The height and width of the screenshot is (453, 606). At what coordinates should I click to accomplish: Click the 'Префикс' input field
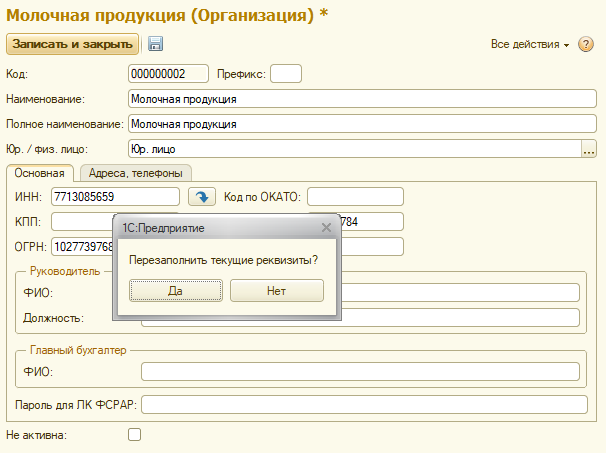coord(286,74)
